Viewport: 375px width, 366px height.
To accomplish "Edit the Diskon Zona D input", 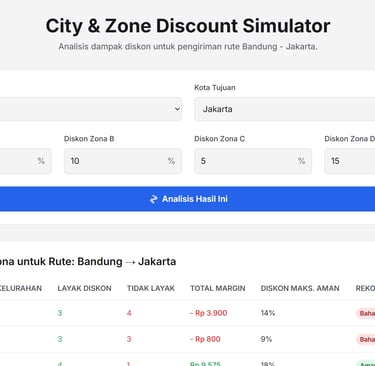I will (350, 161).
